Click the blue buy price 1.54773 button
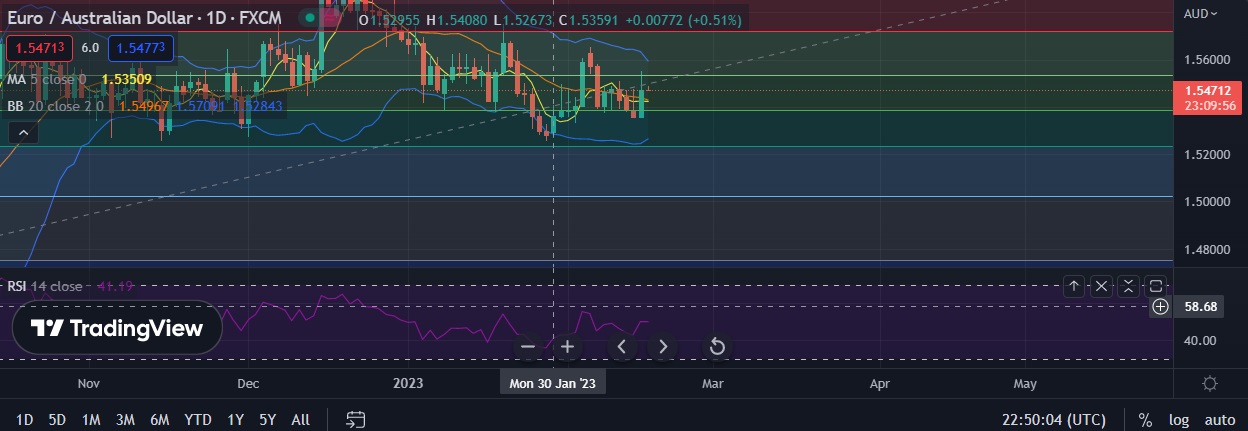Screen dimensions: 1248x431 pos(141,47)
